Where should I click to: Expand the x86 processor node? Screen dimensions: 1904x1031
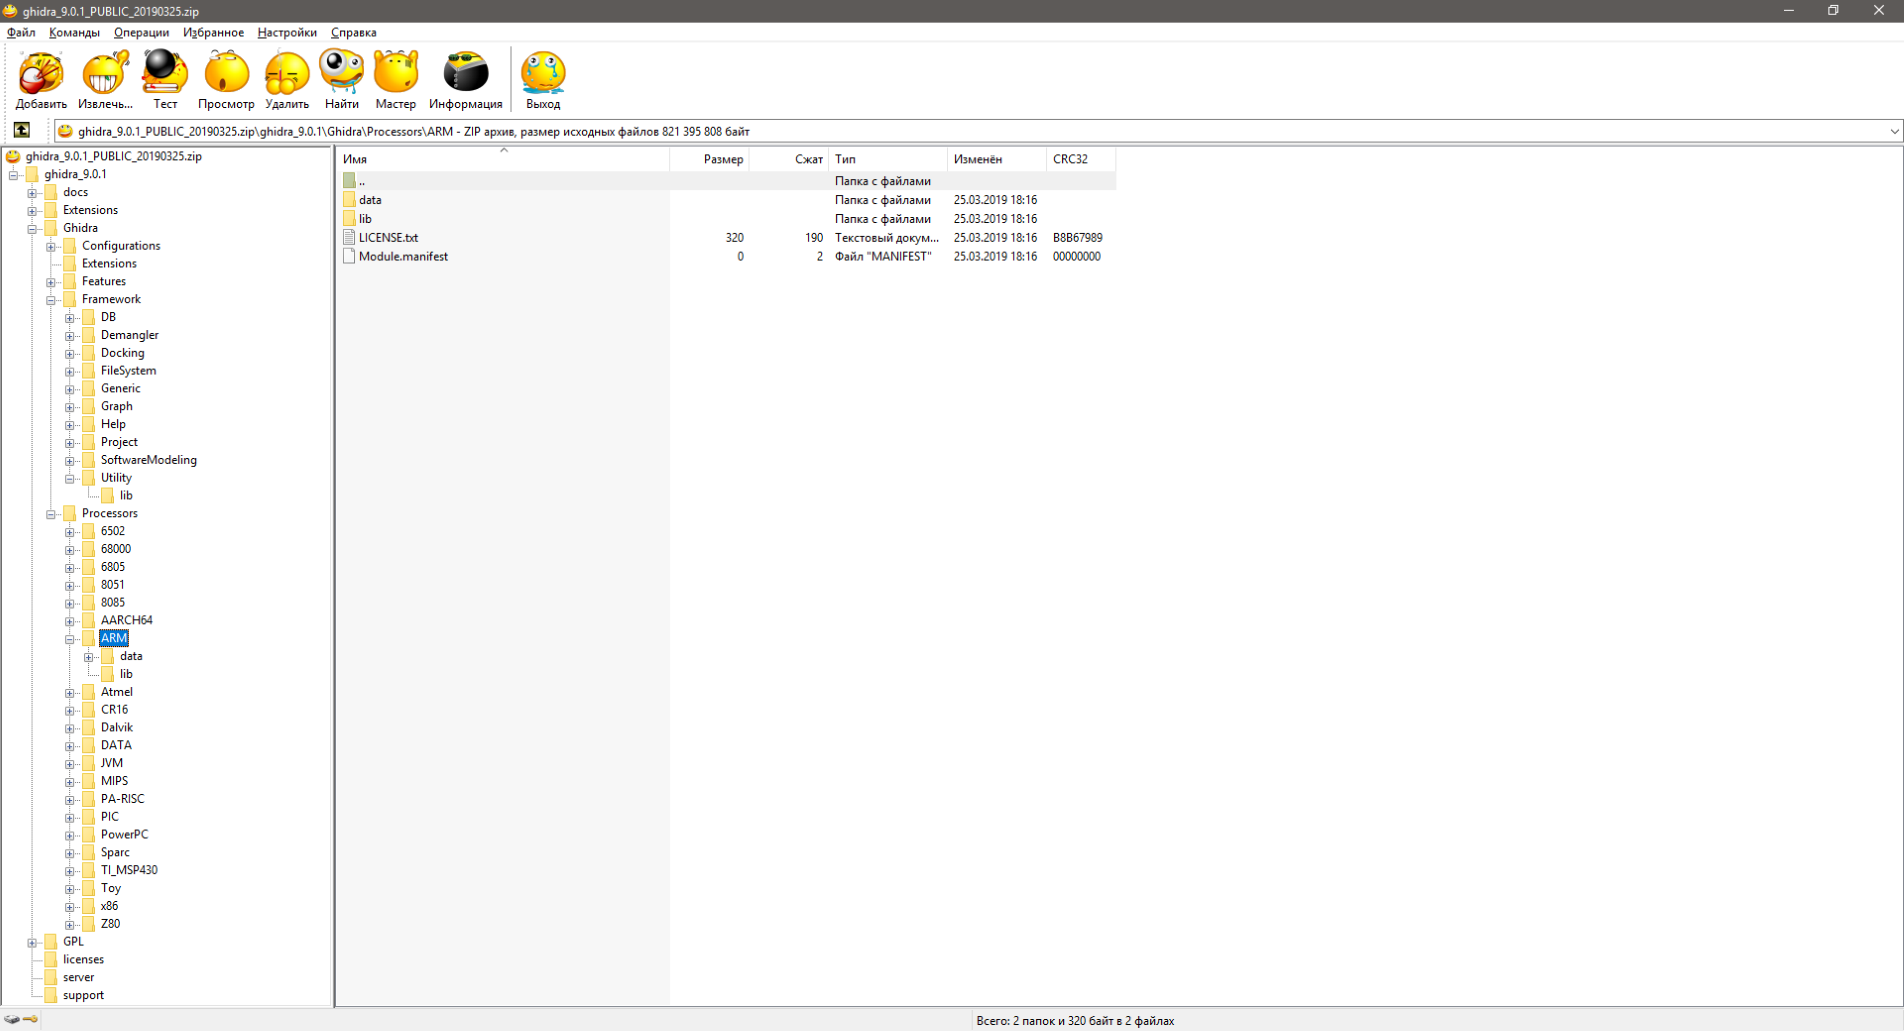70,907
